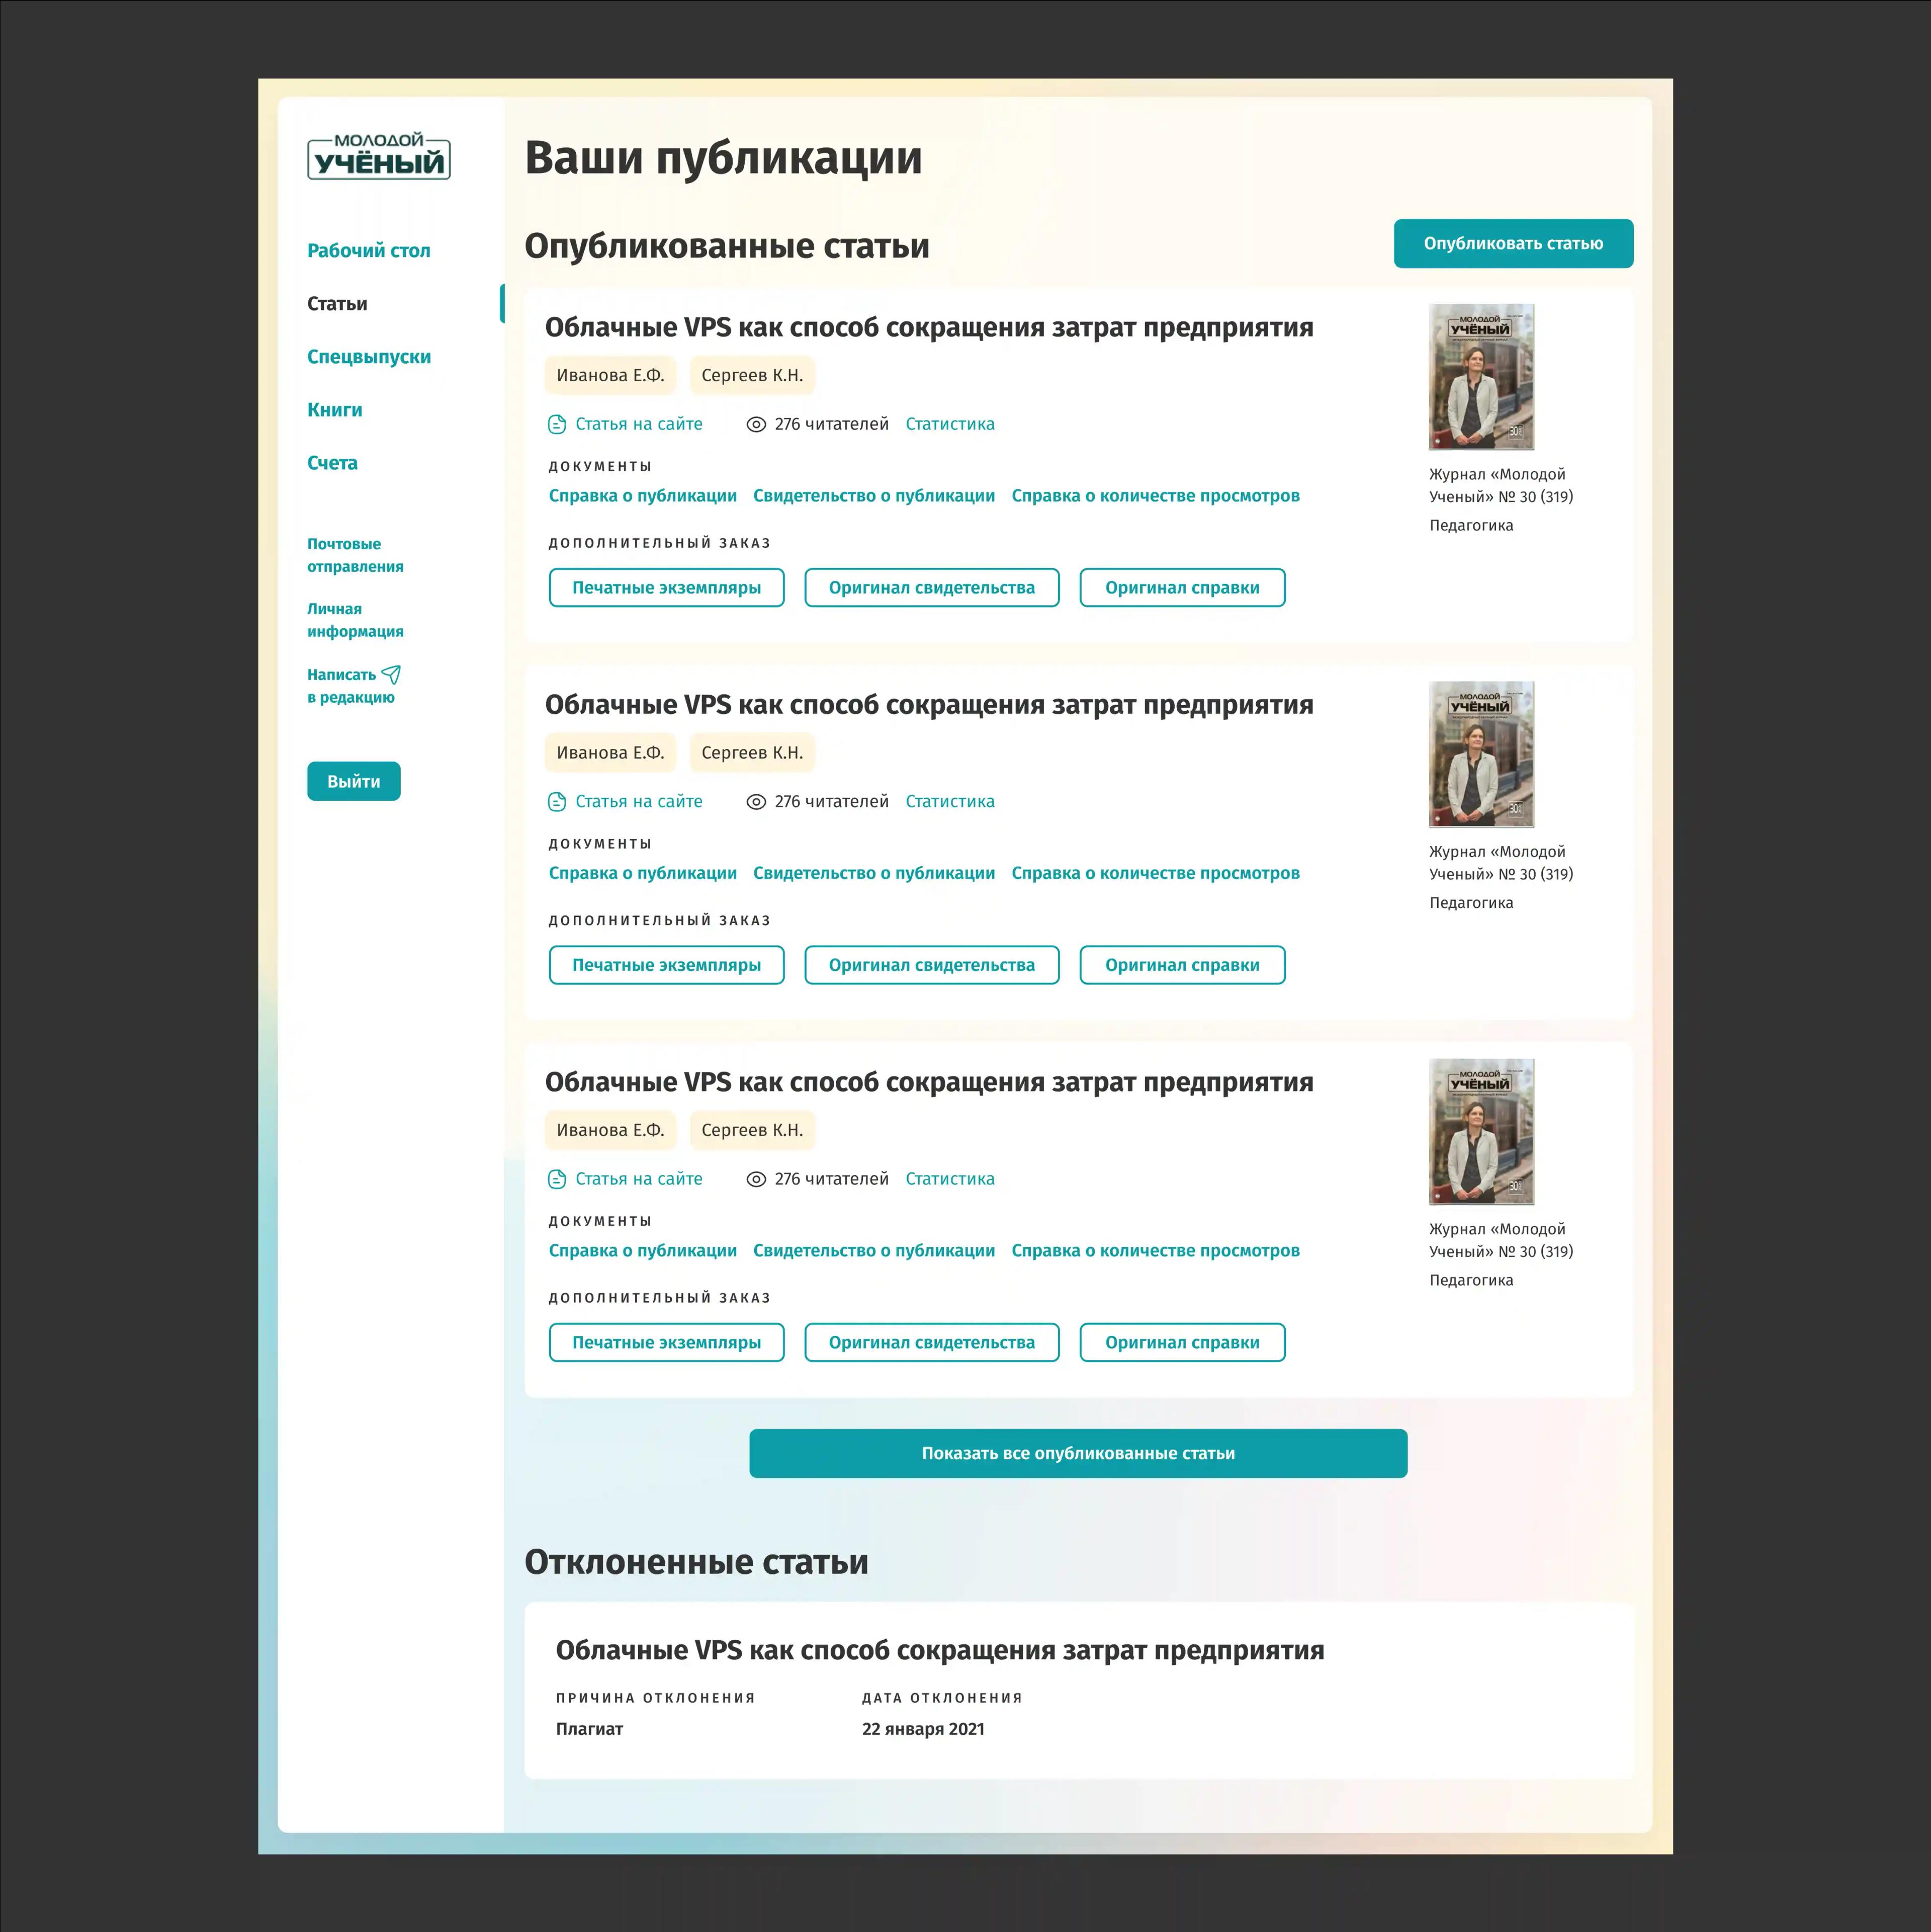The height and width of the screenshot is (1932, 1931).
Task: Open Статистика link in third article
Action: tap(950, 1179)
